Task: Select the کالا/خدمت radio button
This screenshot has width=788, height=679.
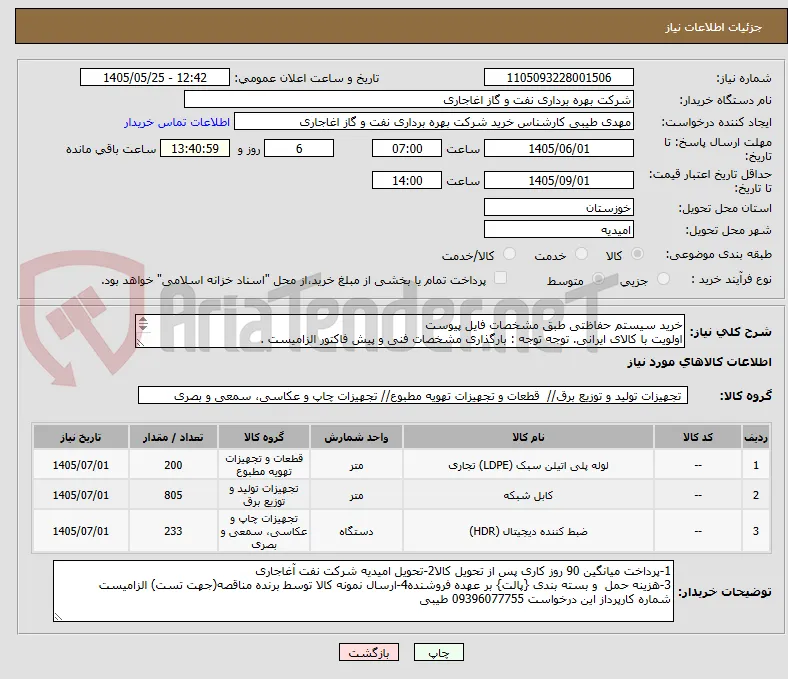Action: 510,254
